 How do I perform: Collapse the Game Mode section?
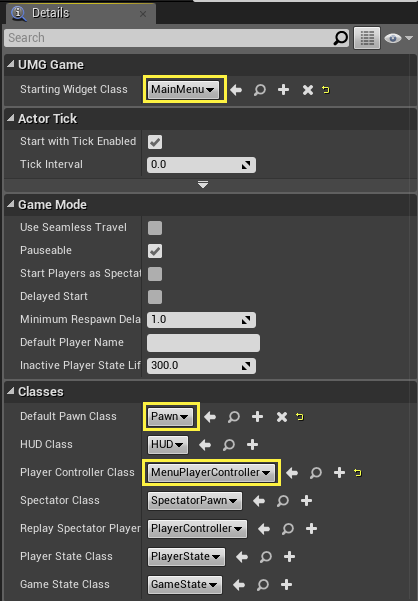tap(11, 204)
